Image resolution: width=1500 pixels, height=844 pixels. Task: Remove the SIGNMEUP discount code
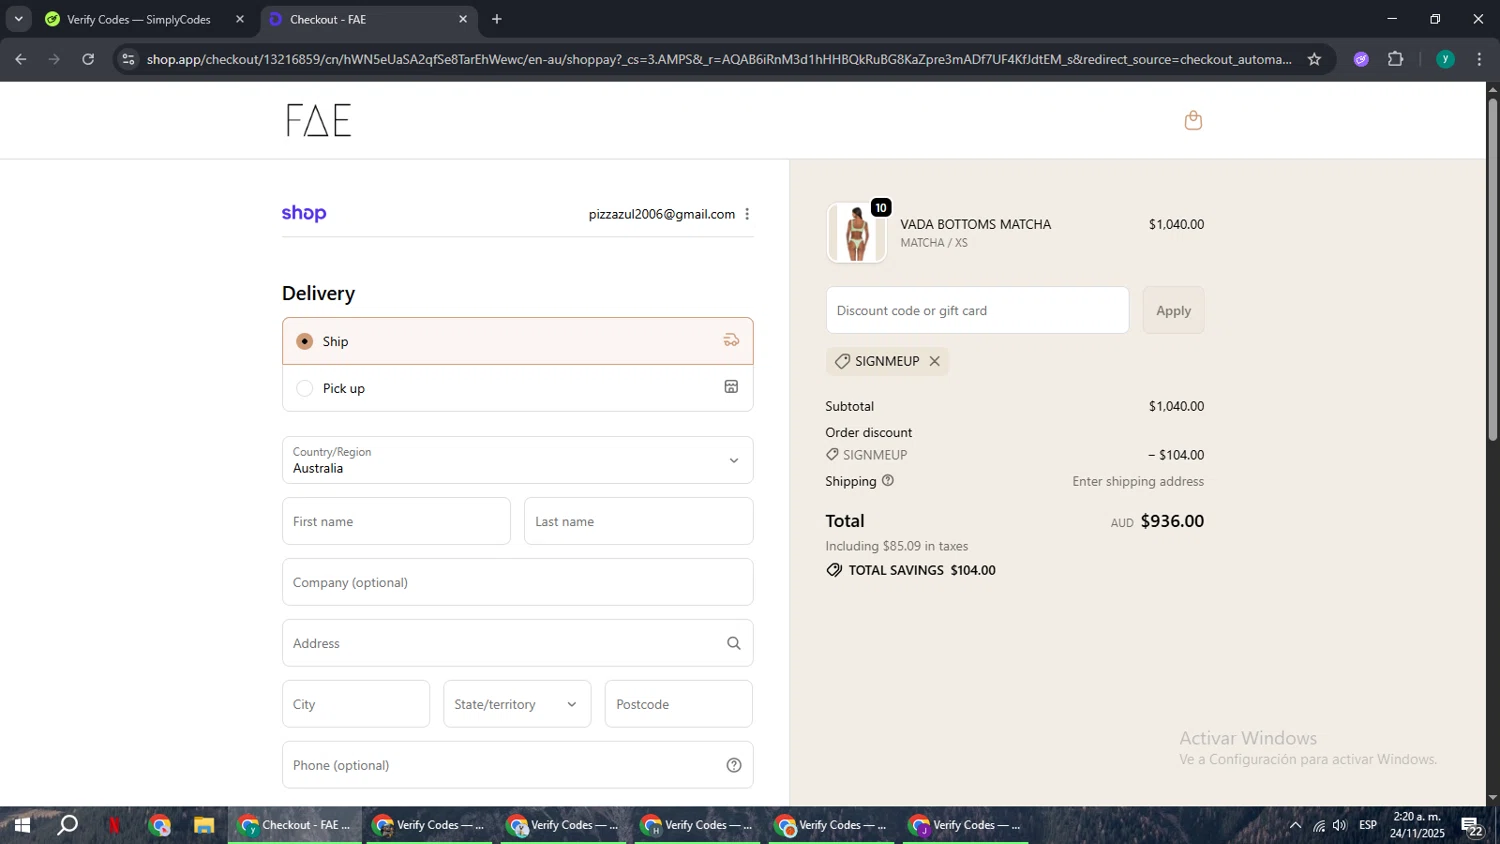tap(935, 361)
